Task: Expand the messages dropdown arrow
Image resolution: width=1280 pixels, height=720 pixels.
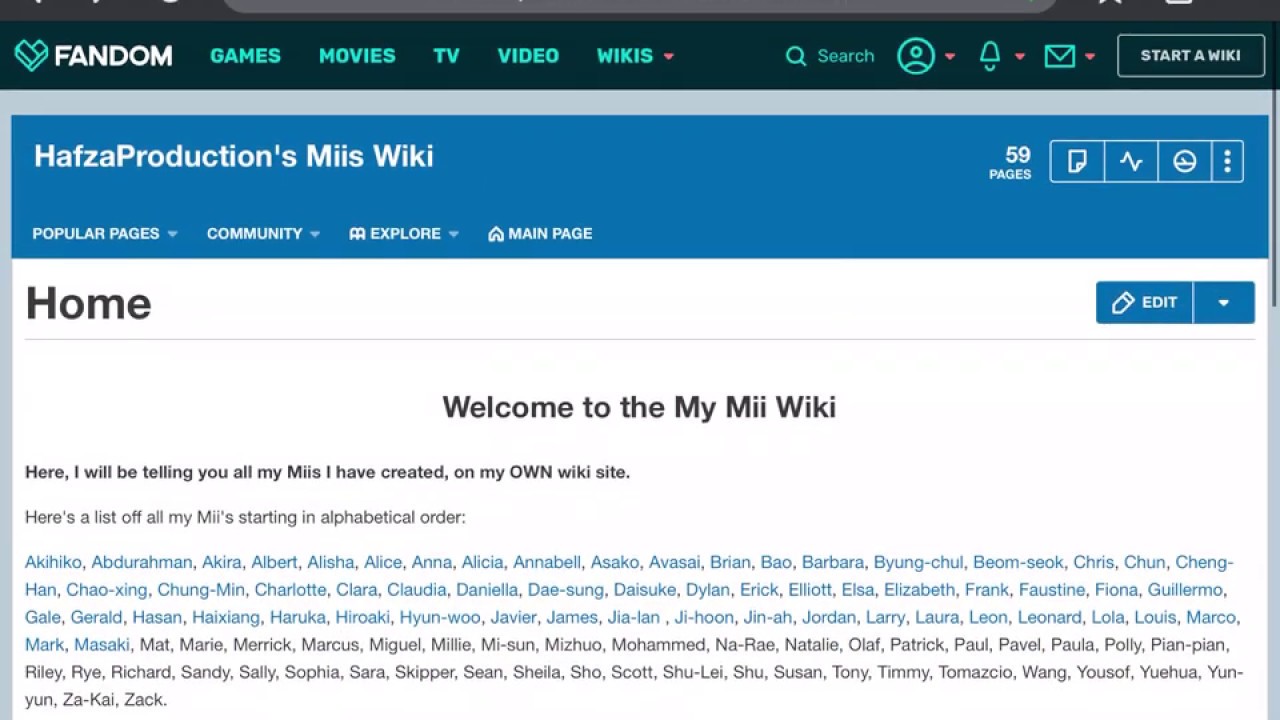Action: 1090,57
